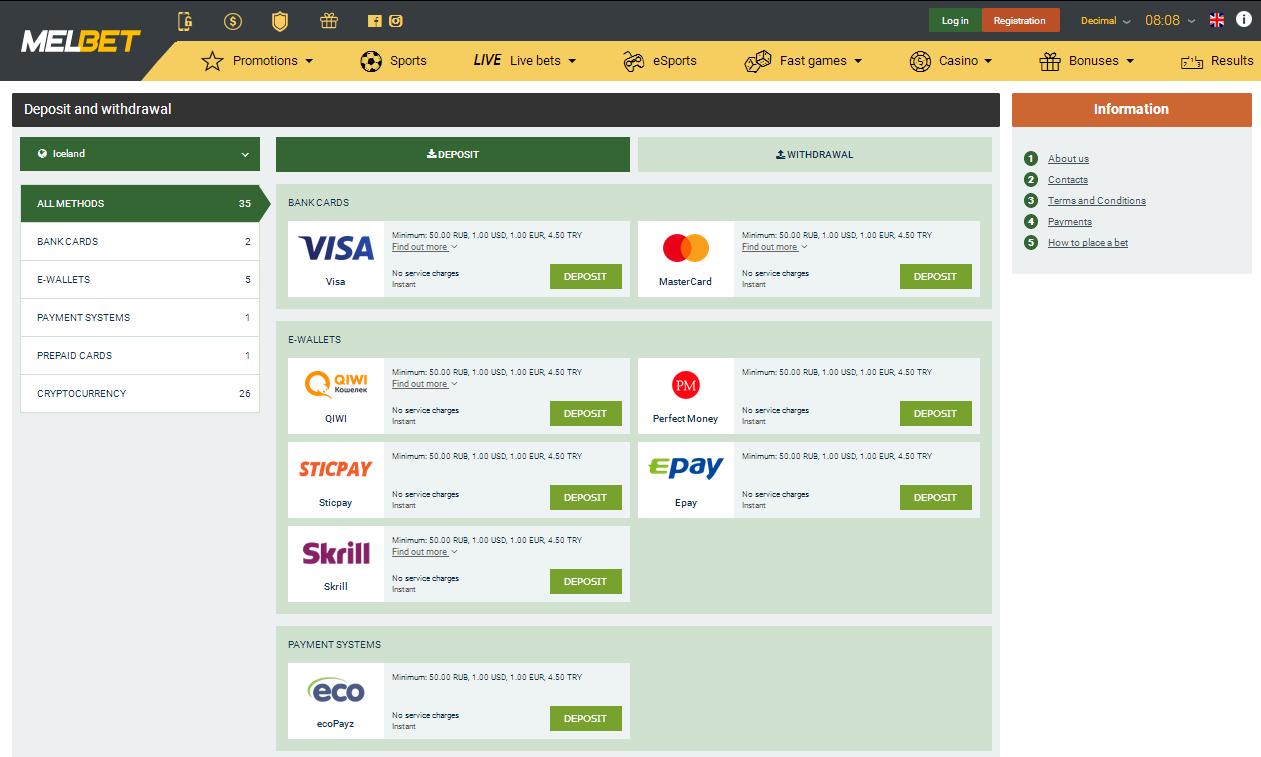The width and height of the screenshot is (1261, 757).
Task: Click Deposit button for ecoPayz
Action: point(586,719)
